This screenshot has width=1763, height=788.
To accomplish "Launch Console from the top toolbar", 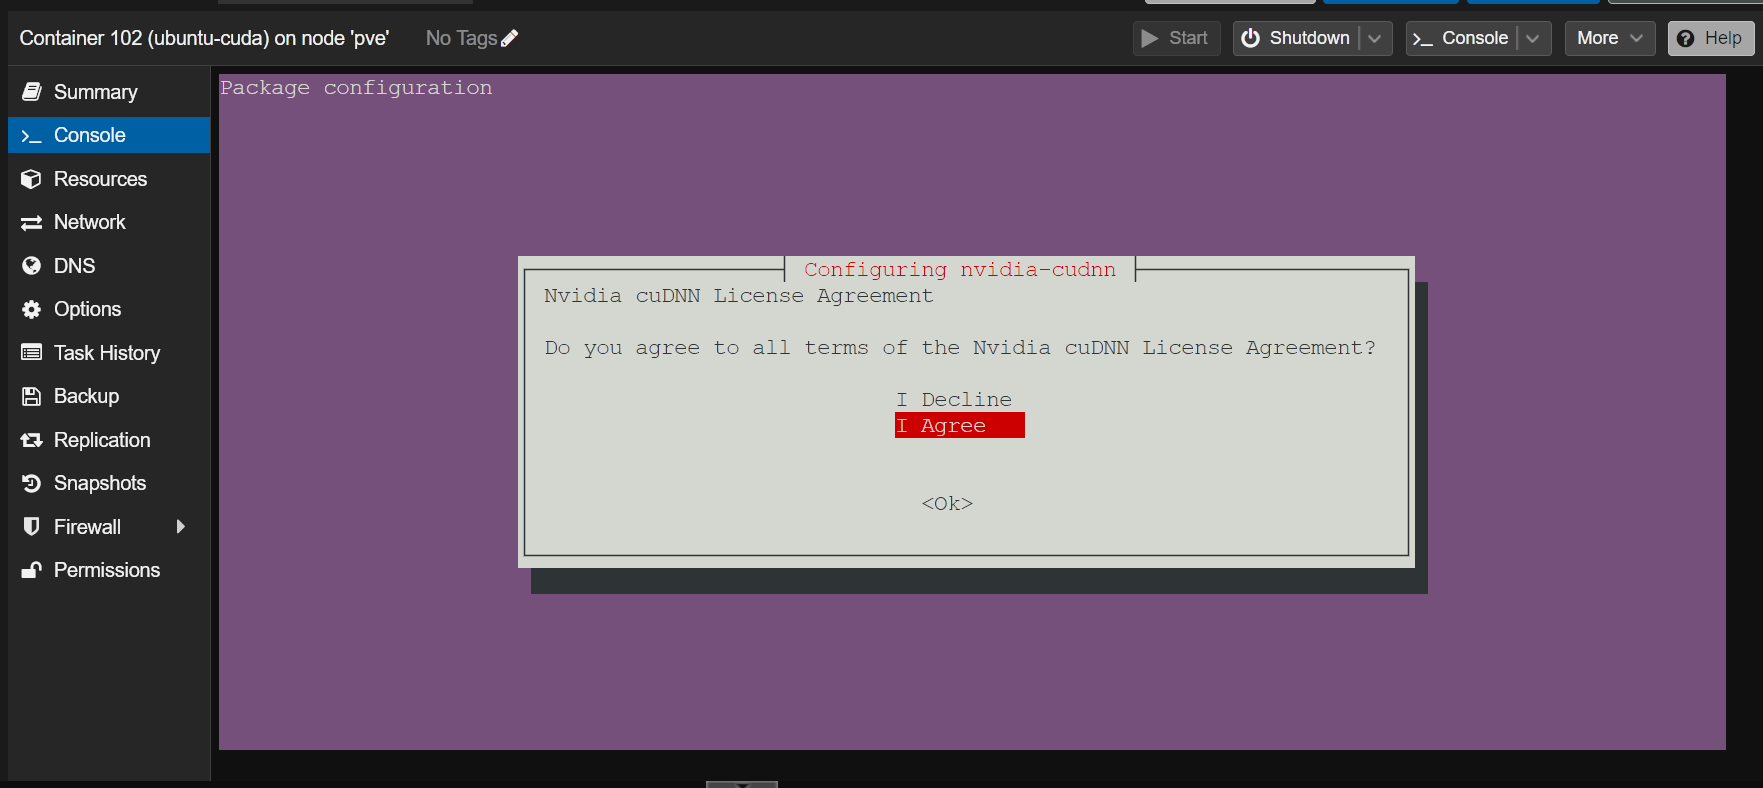I will pos(1462,38).
